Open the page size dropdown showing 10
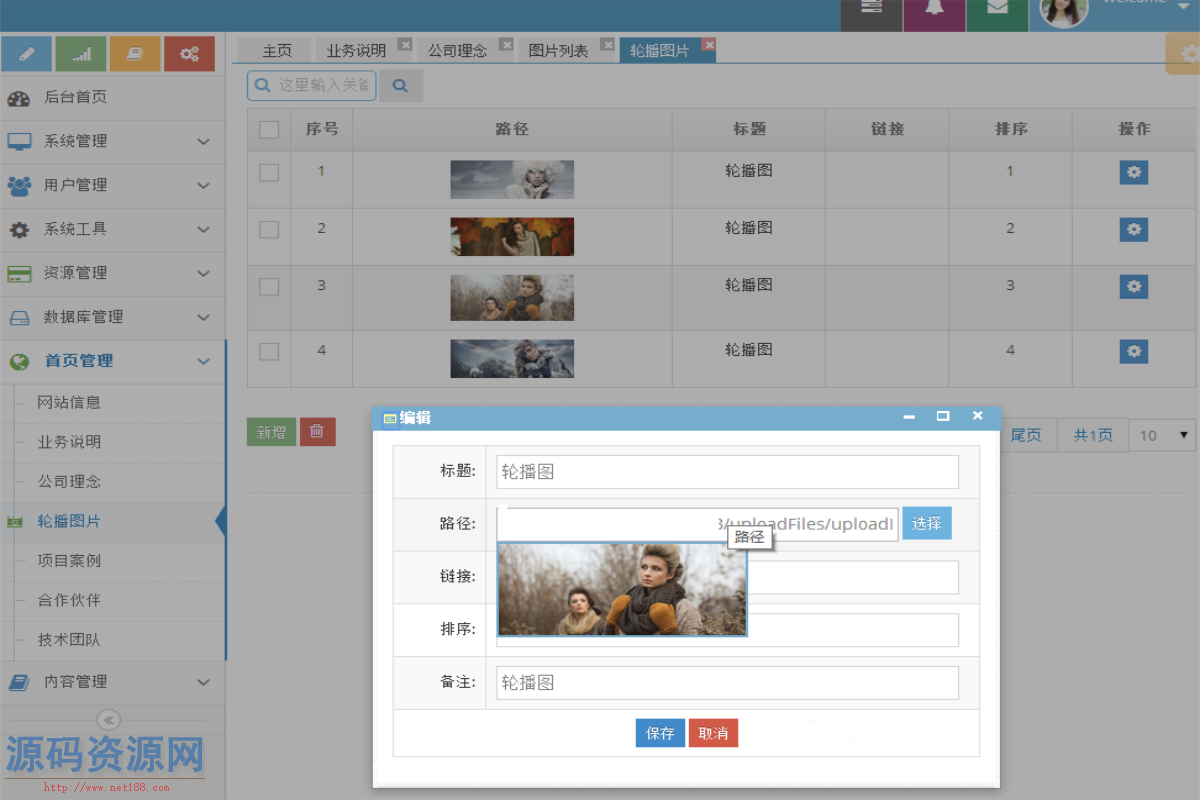 [x=1162, y=435]
